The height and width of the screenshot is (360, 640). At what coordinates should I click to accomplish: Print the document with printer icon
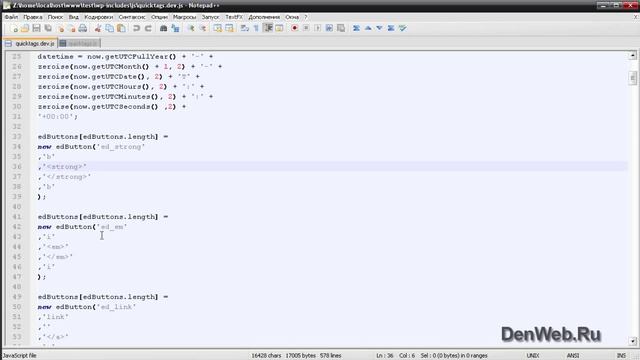(x=83, y=28)
